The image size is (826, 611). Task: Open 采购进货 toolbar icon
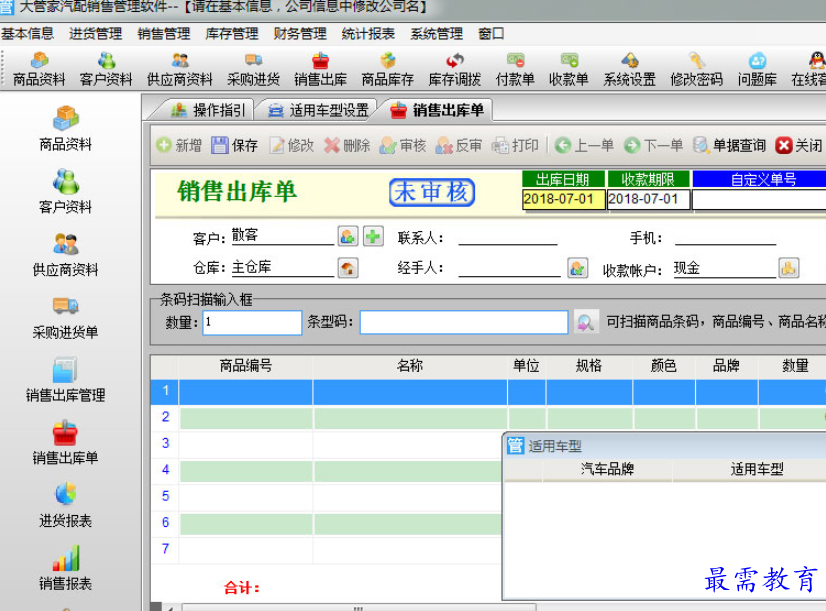coord(253,70)
